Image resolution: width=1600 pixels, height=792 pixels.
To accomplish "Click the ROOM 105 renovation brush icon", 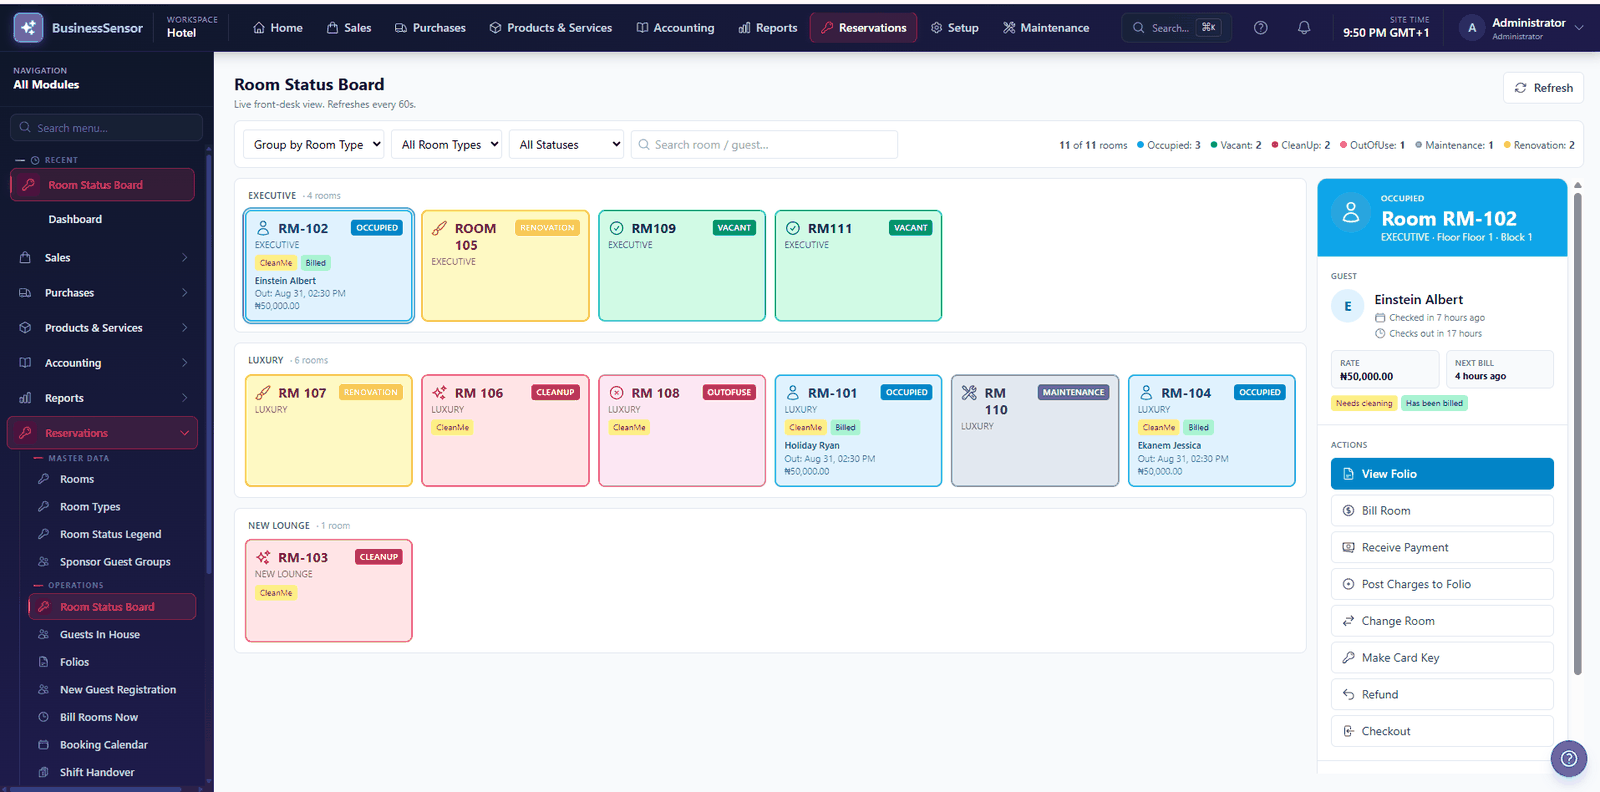I will point(440,228).
